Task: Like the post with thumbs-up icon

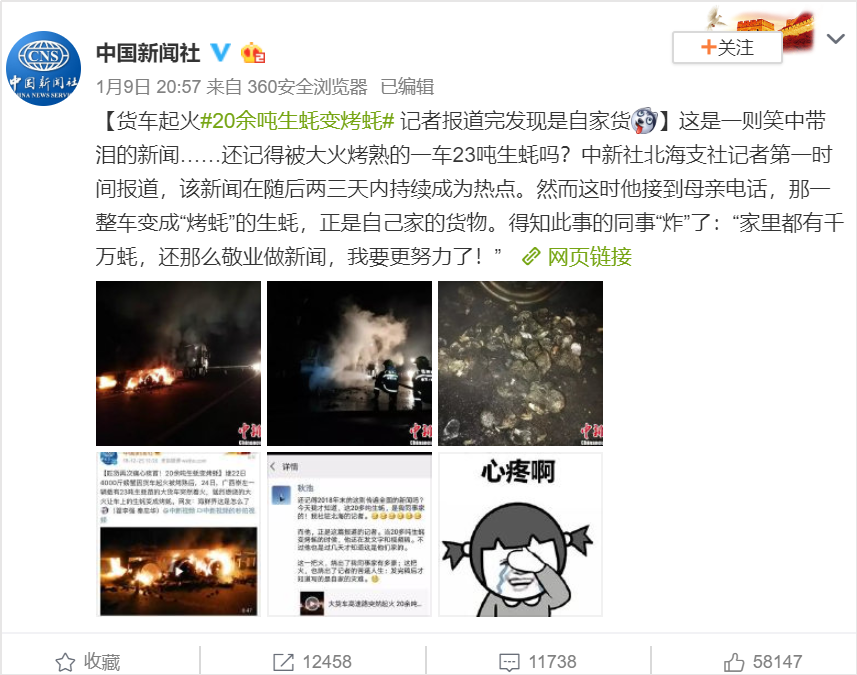Action: point(734,662)
